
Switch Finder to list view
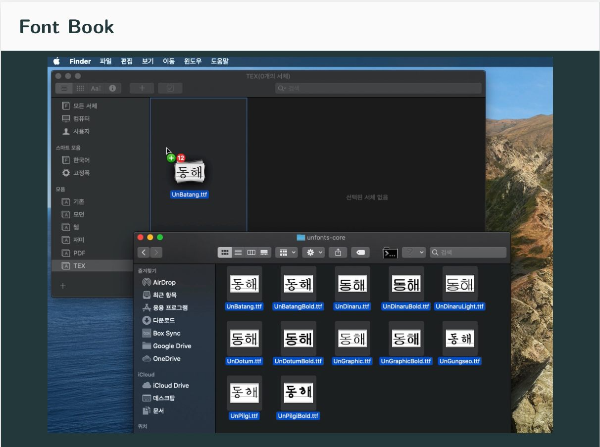coord(238,253)
